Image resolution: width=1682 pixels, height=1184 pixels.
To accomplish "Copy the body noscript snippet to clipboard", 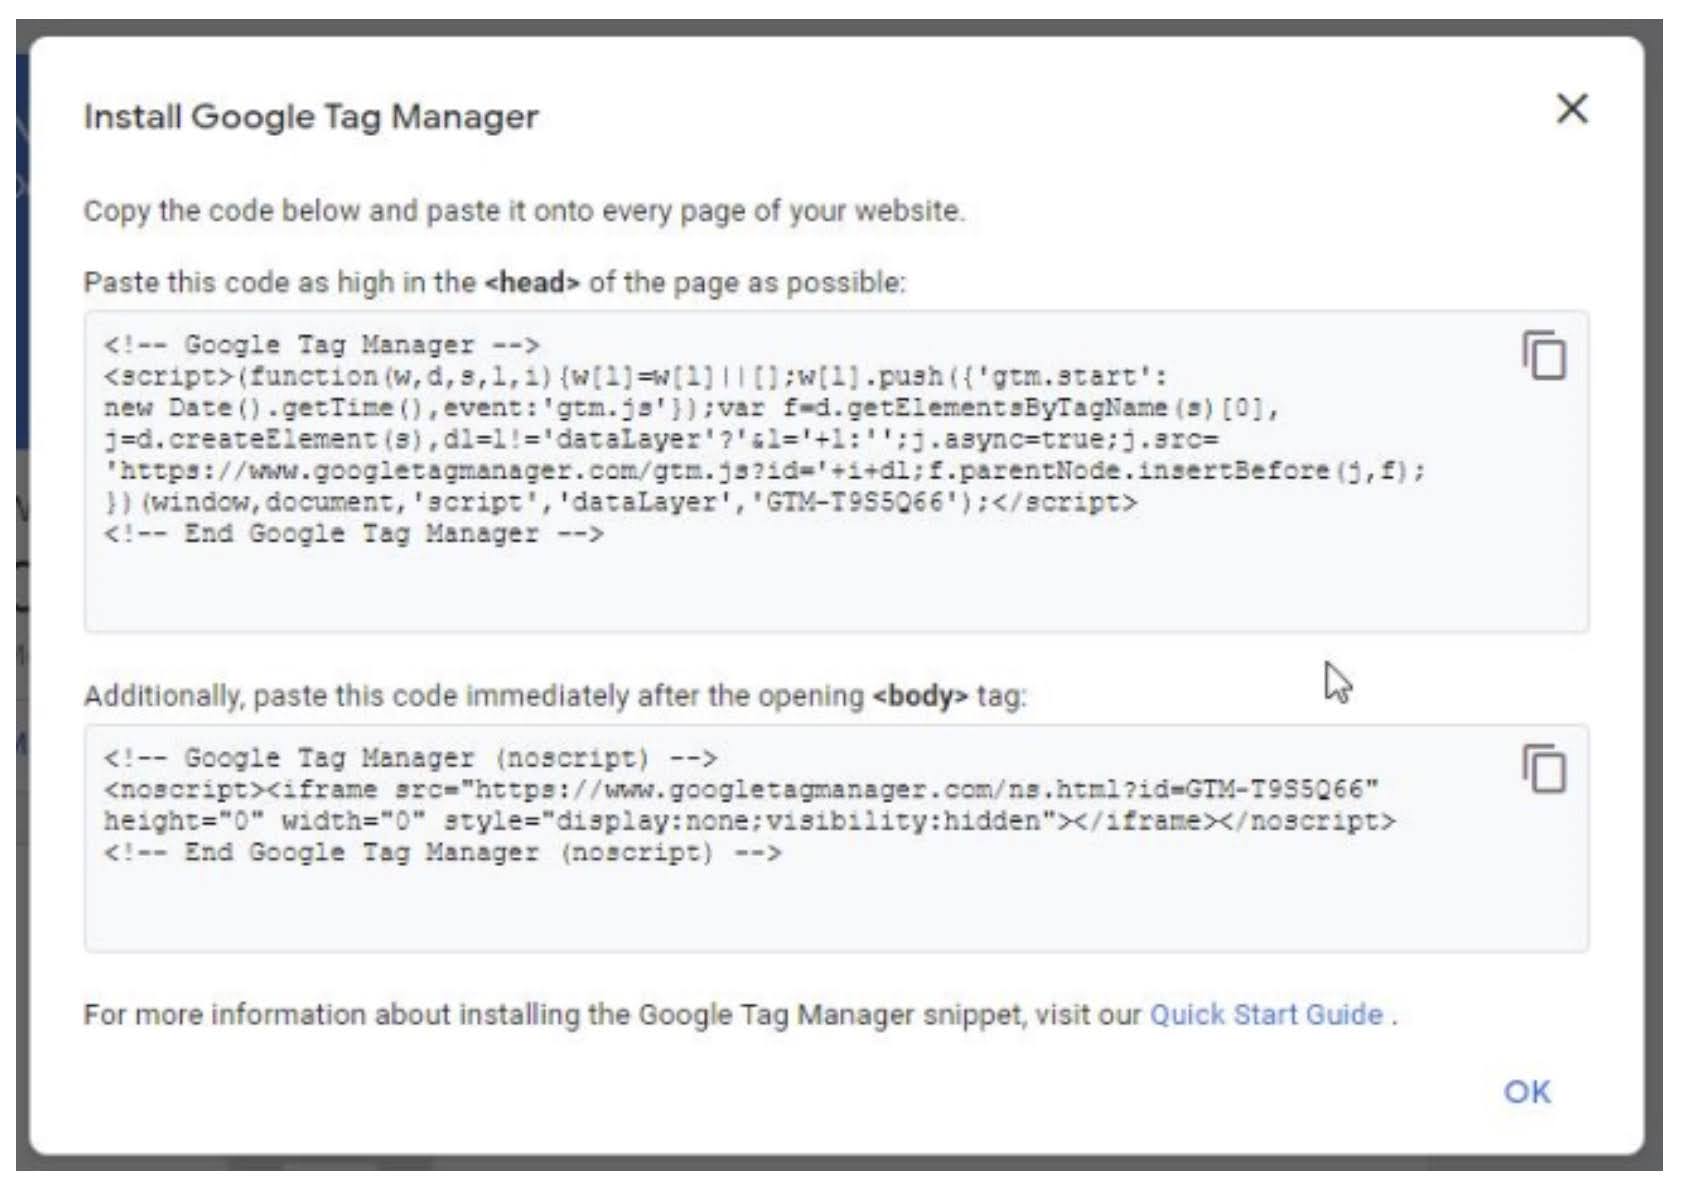I will [1544, 769].
